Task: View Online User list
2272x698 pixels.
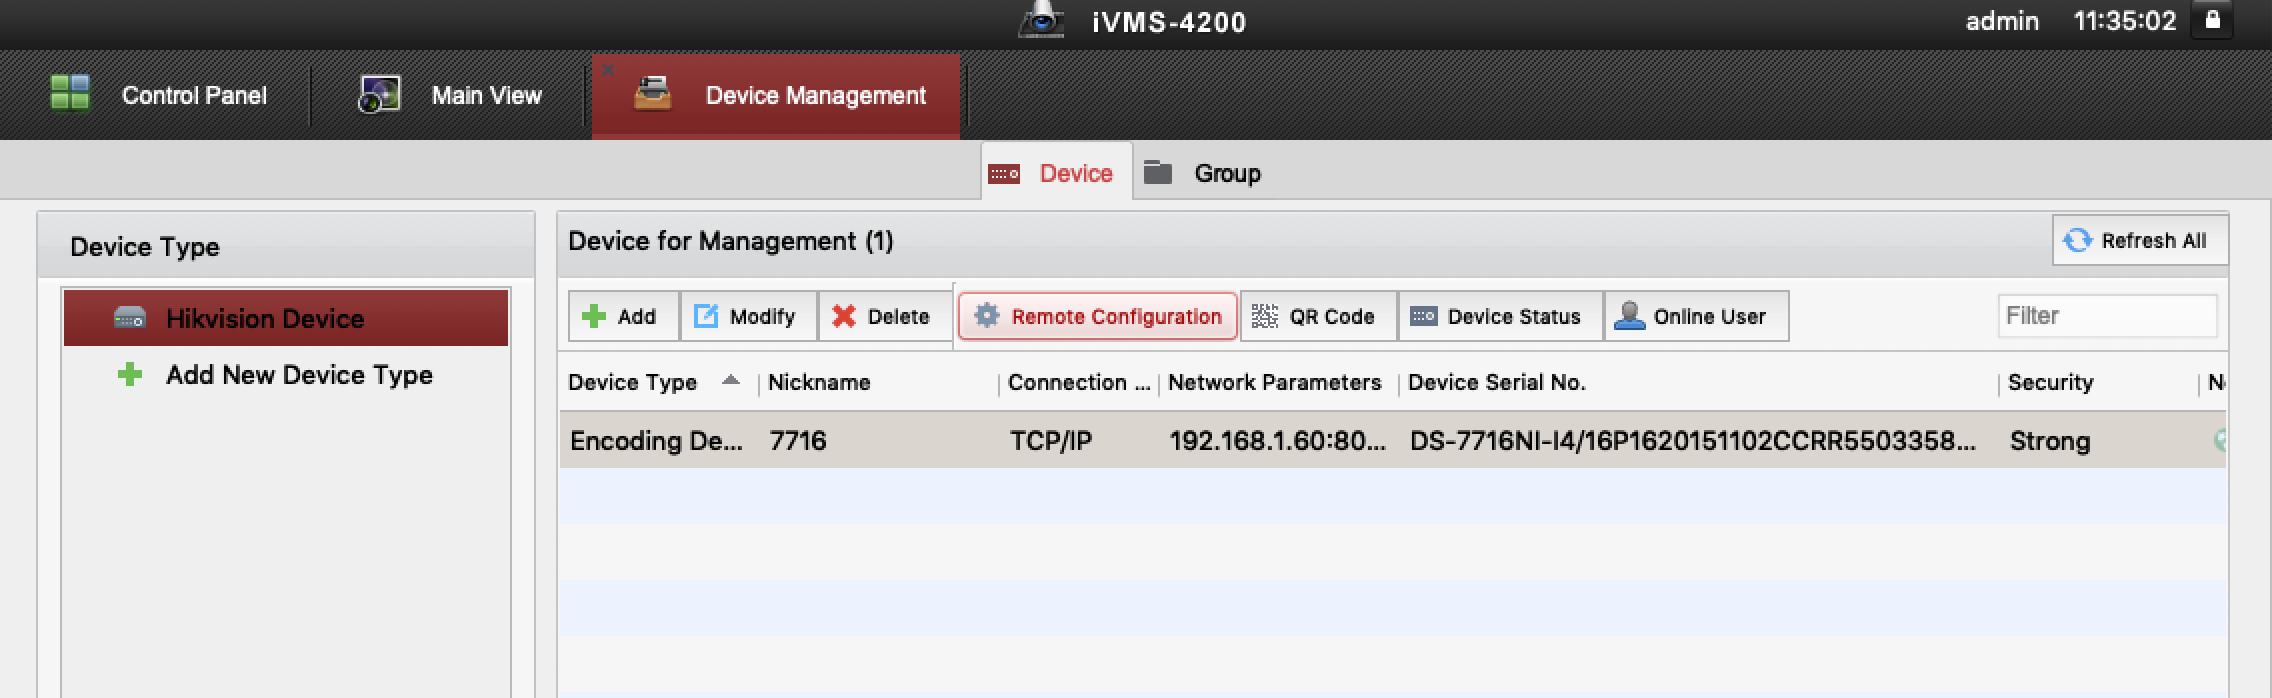Action: [1696, 316]
